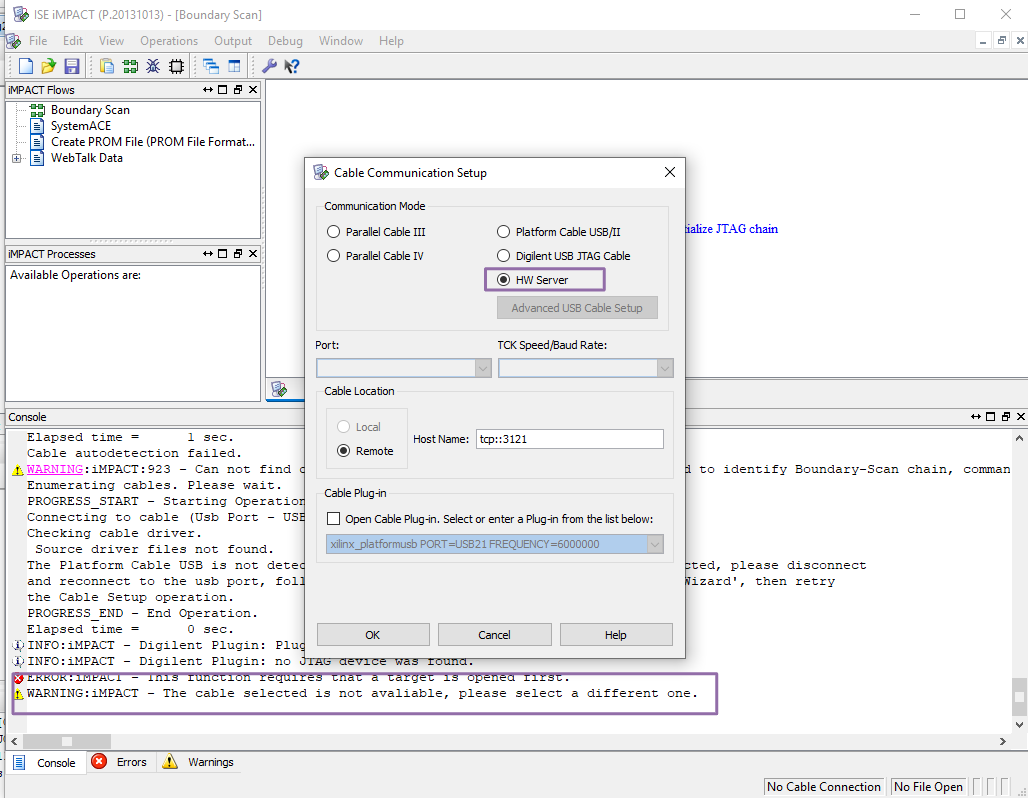Switch to the Errors tab

click(x=120, y=762)
